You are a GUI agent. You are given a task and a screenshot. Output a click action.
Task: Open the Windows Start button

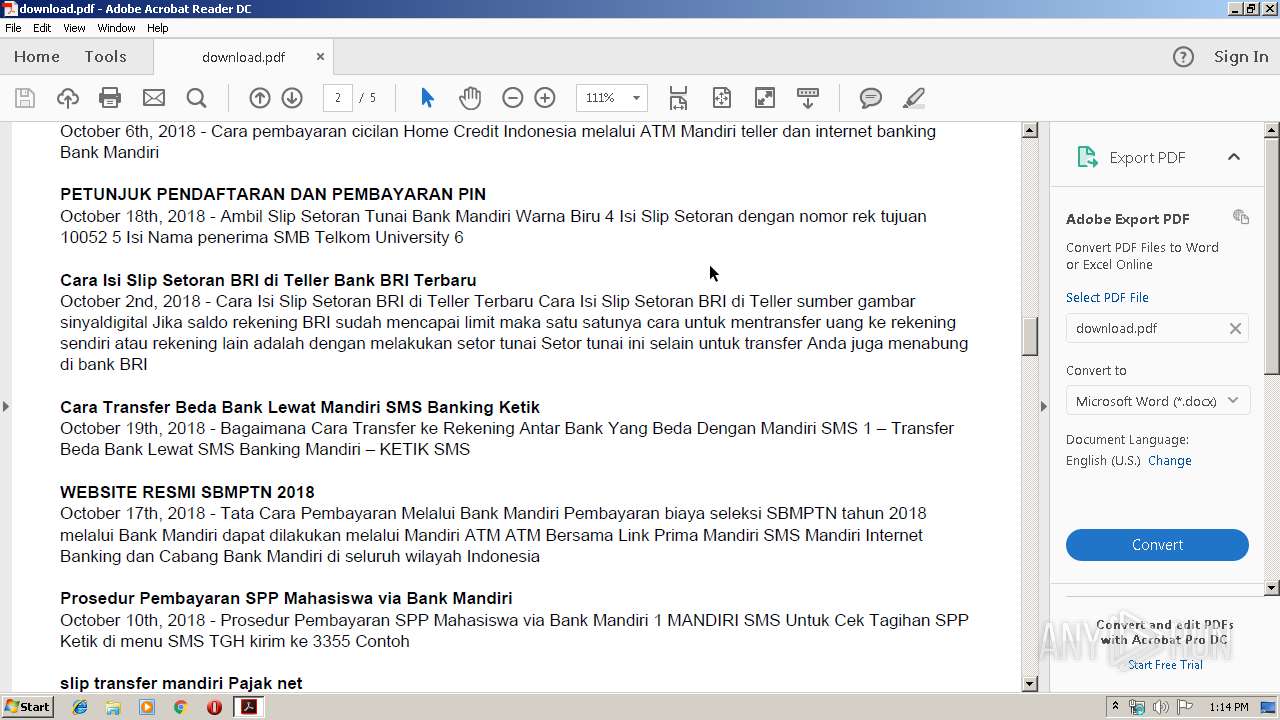[x=27, y=707]
